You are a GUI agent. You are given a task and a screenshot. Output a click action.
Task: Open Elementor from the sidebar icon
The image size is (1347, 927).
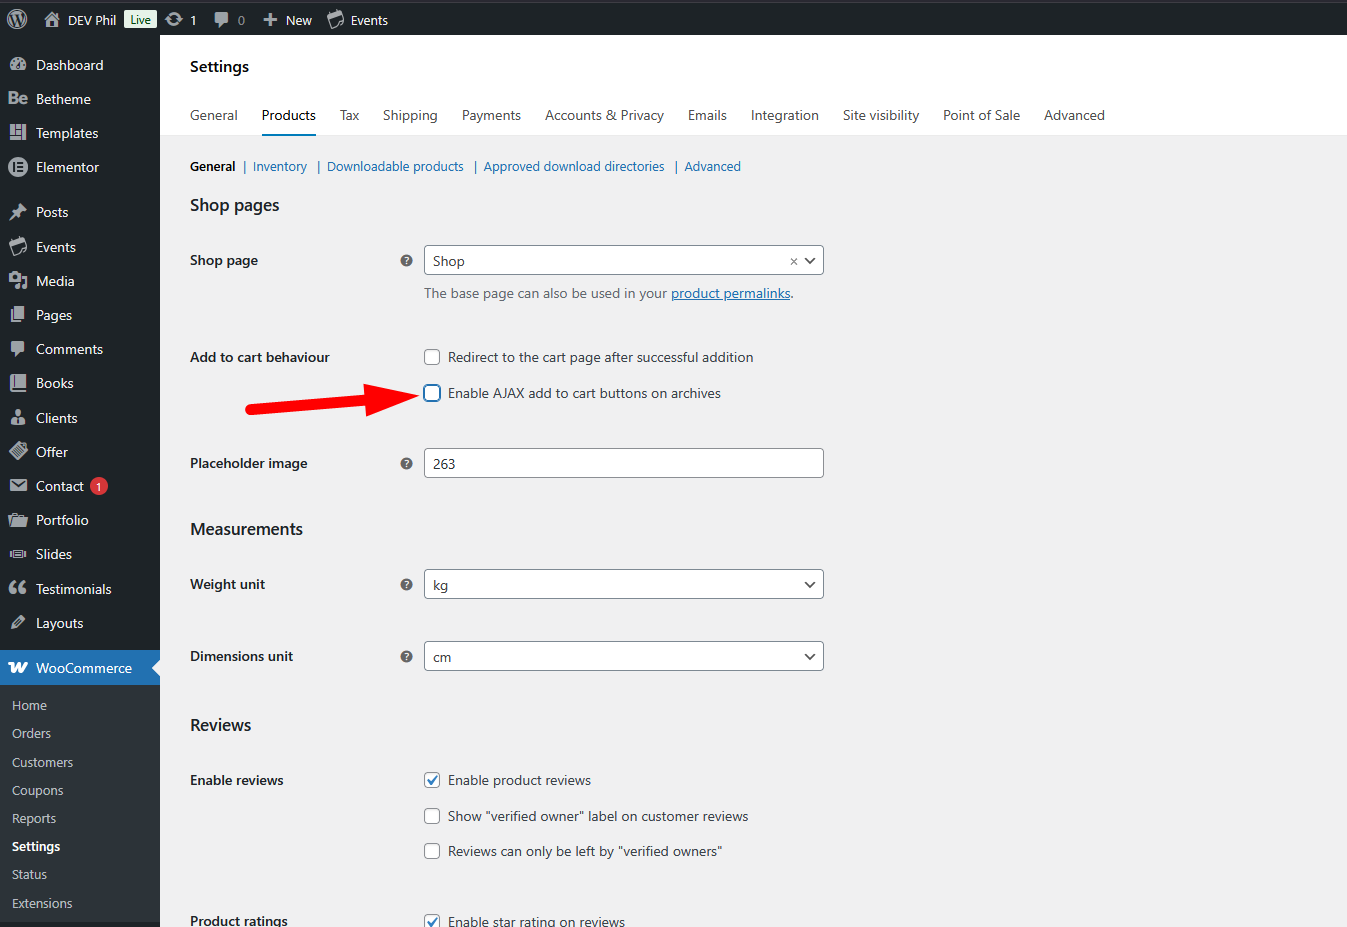[17, 167]
